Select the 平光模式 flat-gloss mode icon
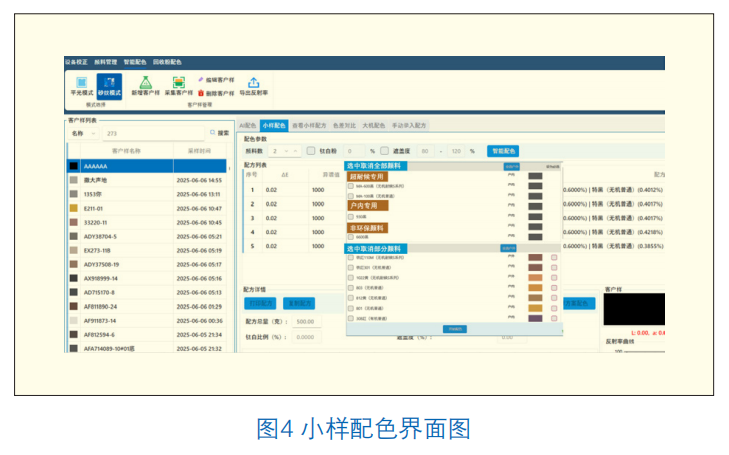The height and width of the screenshot is (455, 729). [x=81, y=83]
